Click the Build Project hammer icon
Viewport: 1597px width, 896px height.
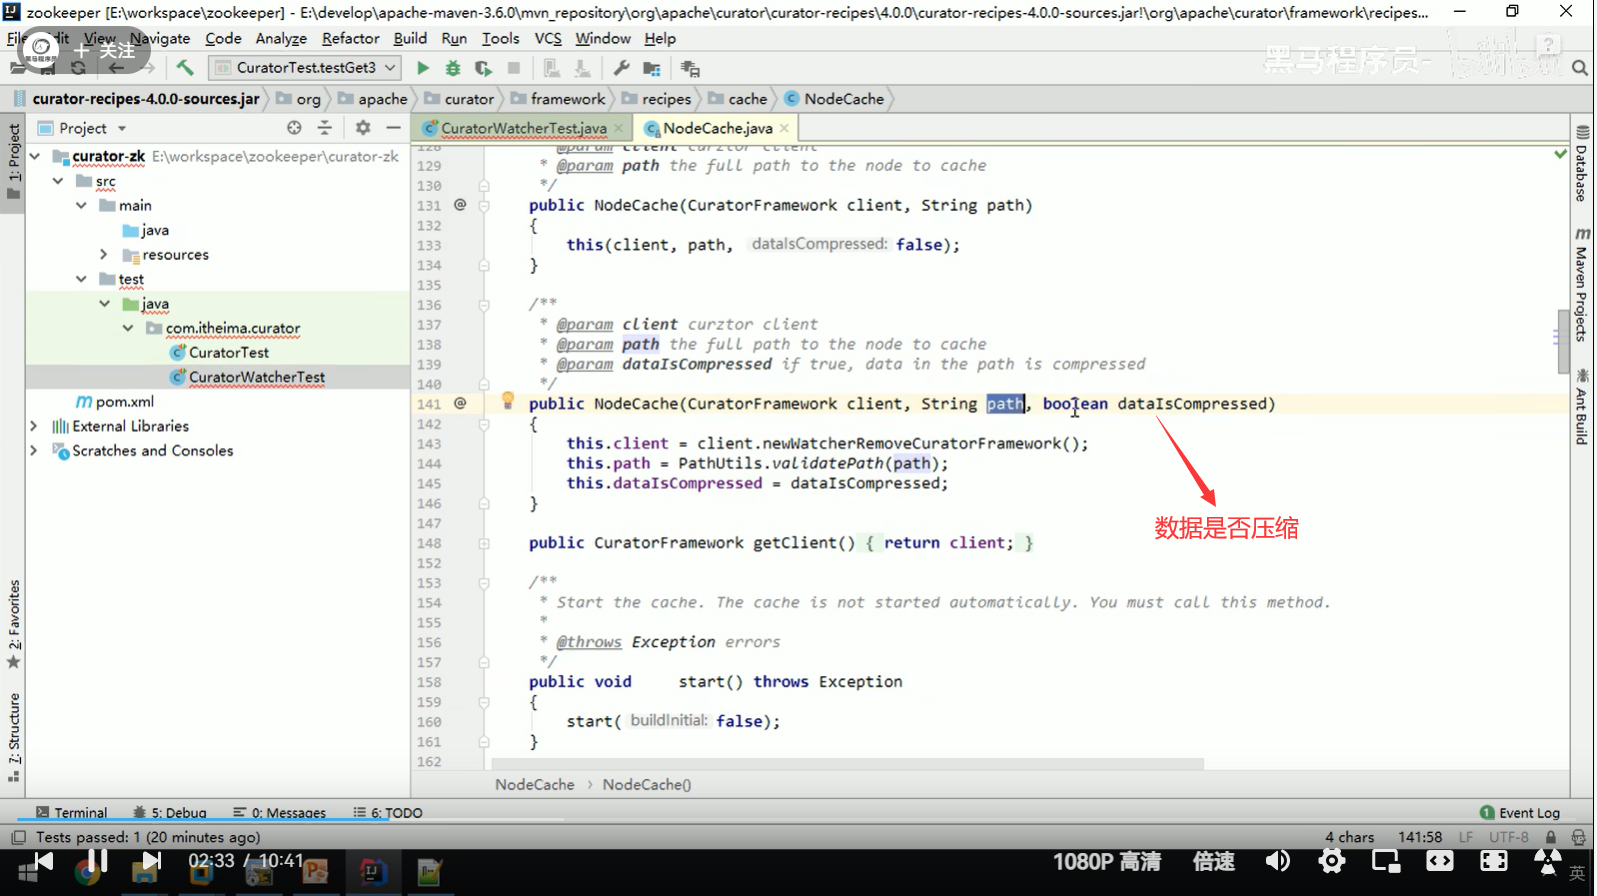[x=185, y=68]
